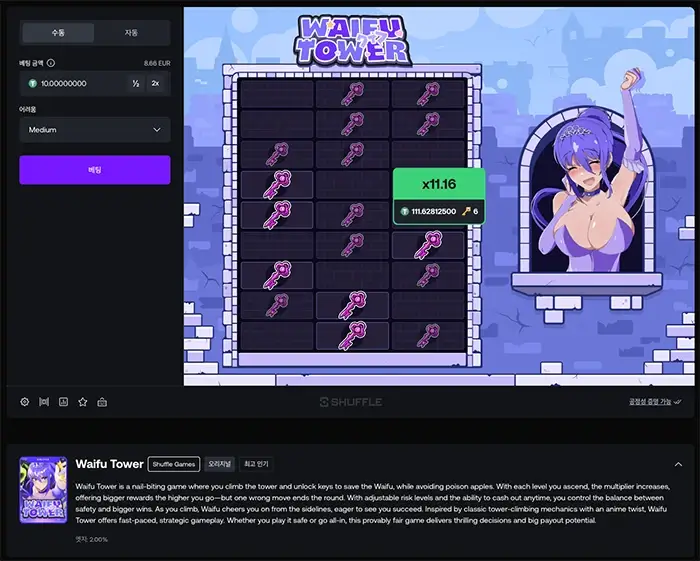Click the bottom row empty left tile
The height and width of the screenshot is (561, 700).
[x=277, y=336]
